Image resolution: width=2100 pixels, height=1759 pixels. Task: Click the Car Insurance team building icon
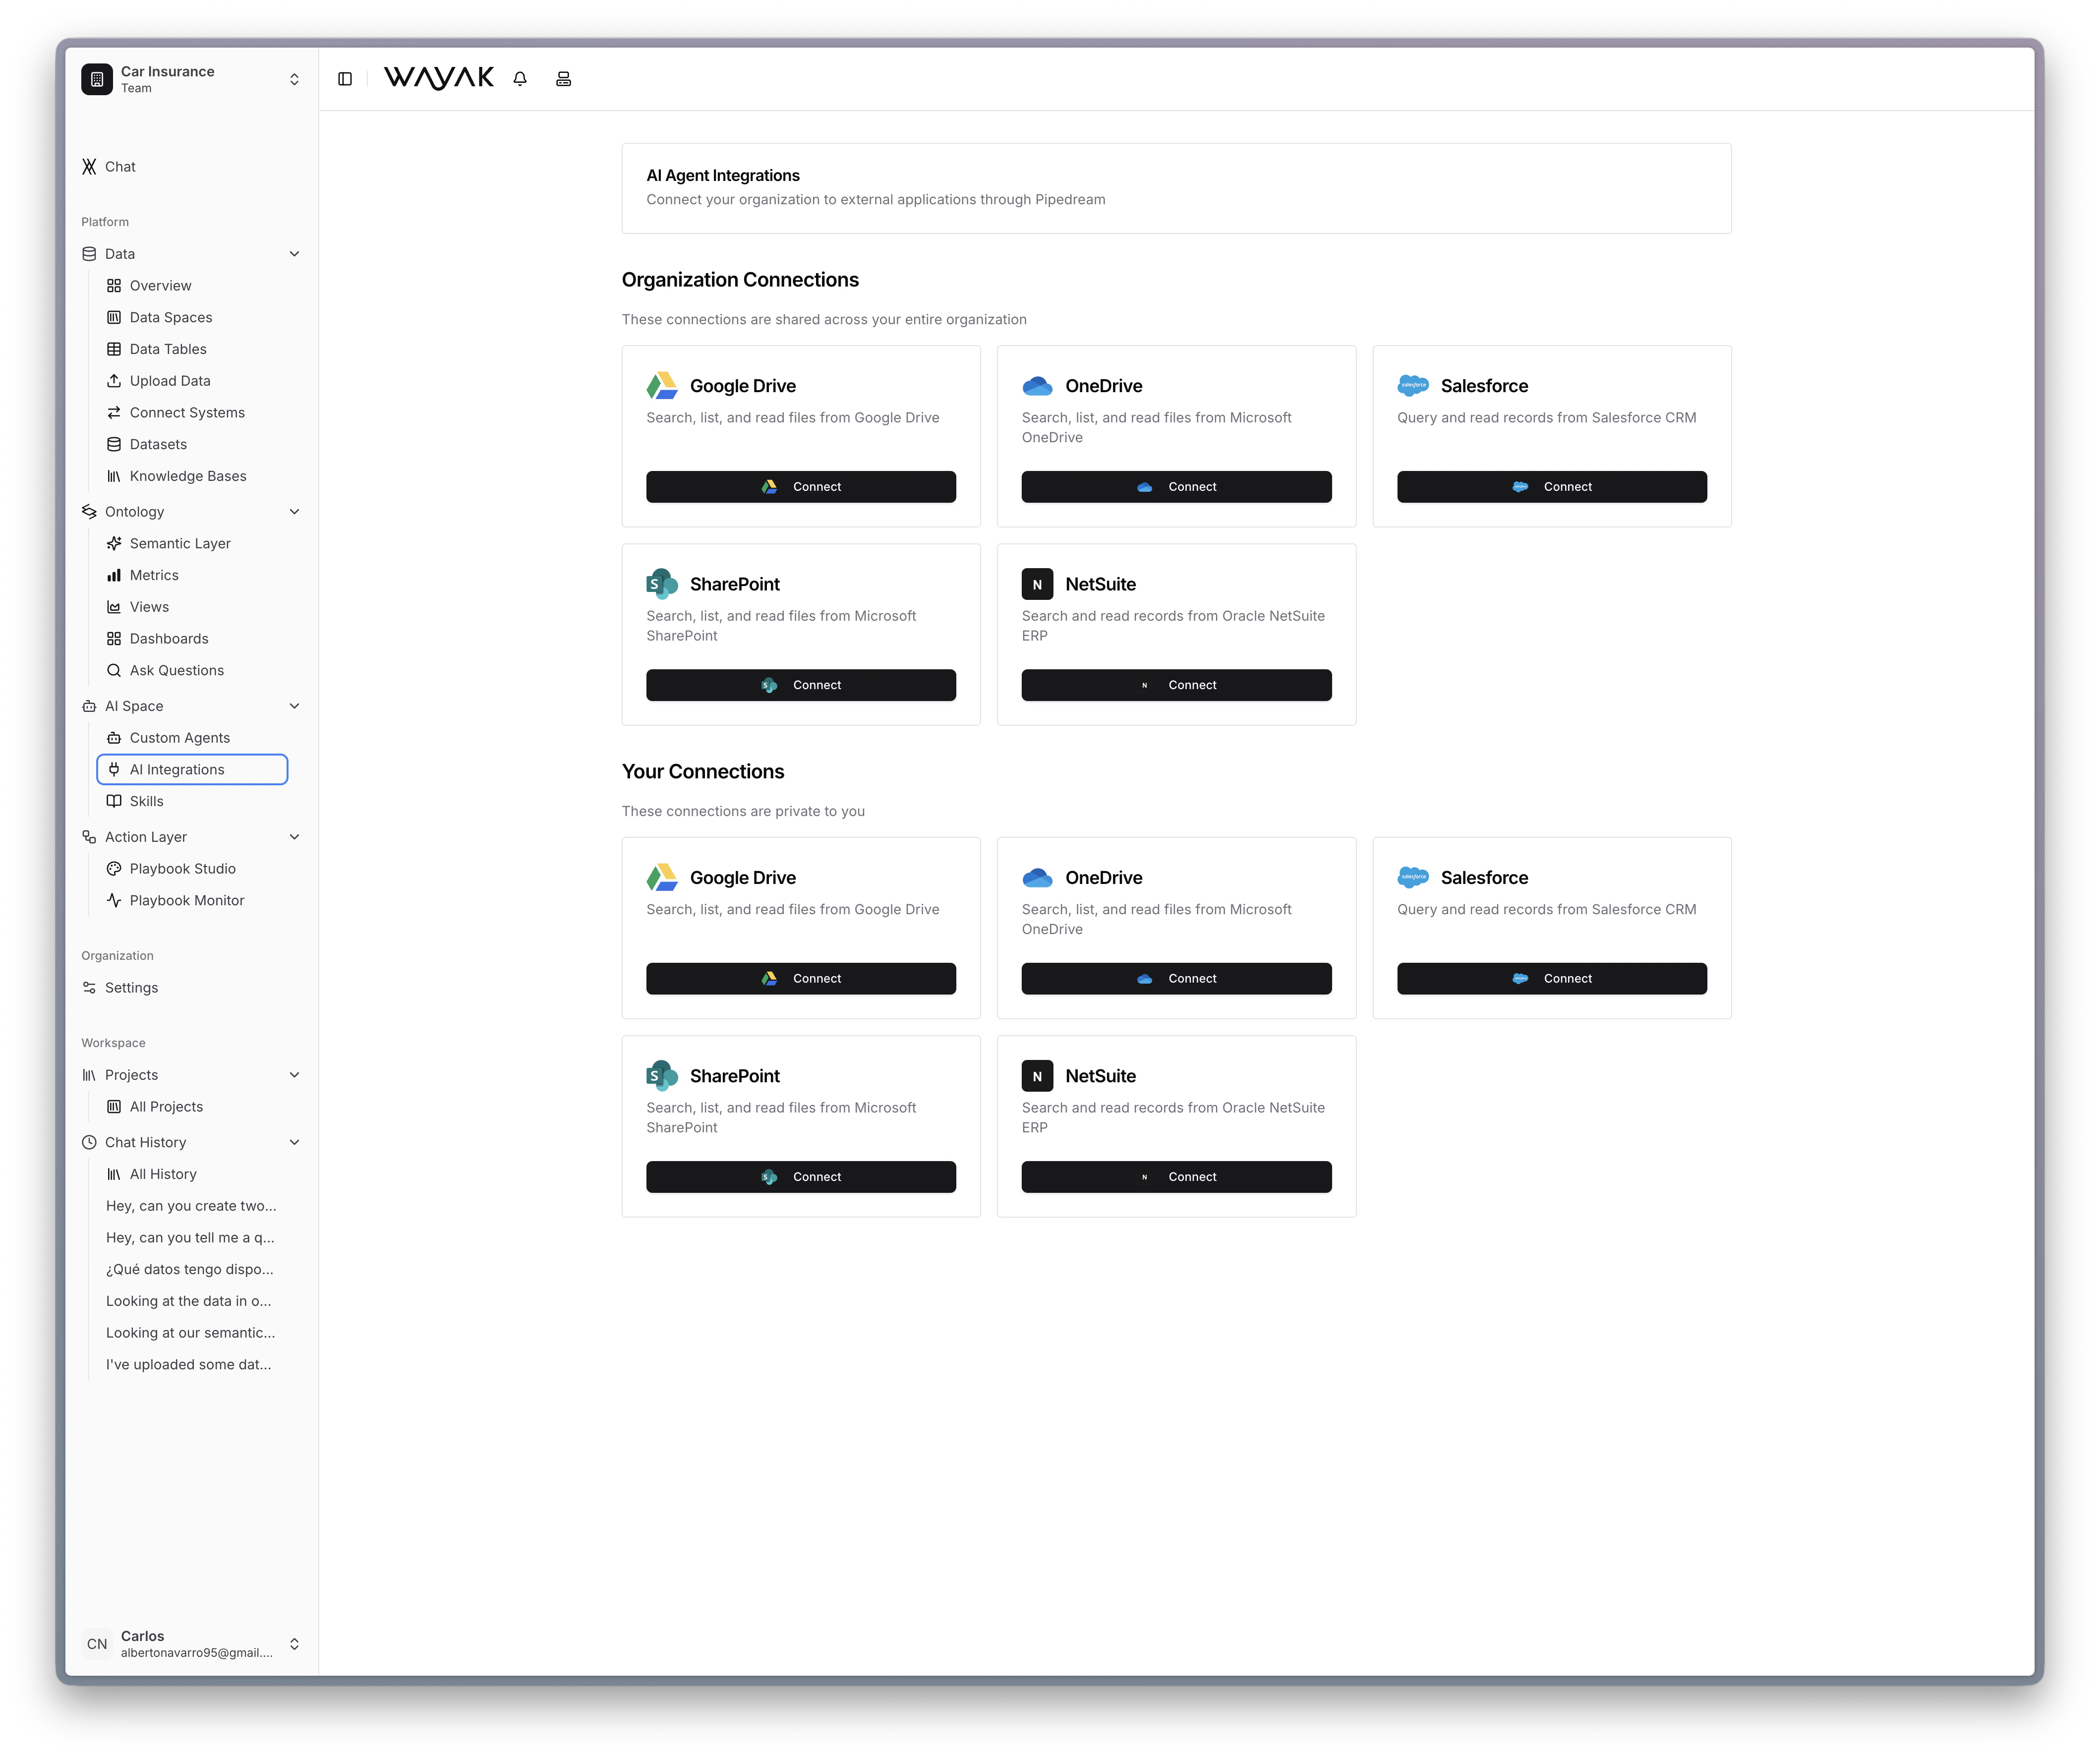(x=96, y=78)
